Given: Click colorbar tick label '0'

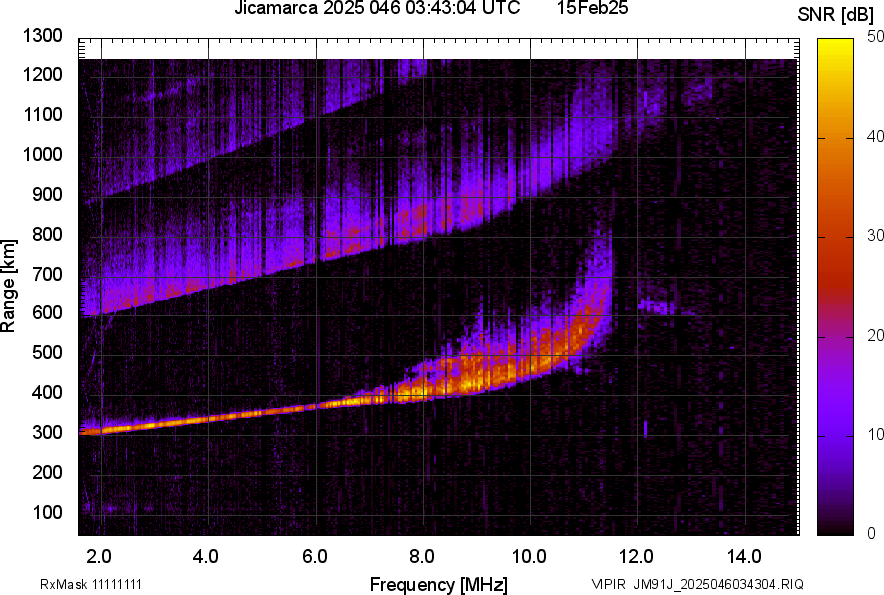Looking at the screenshot, I should [x=872, y=533].
